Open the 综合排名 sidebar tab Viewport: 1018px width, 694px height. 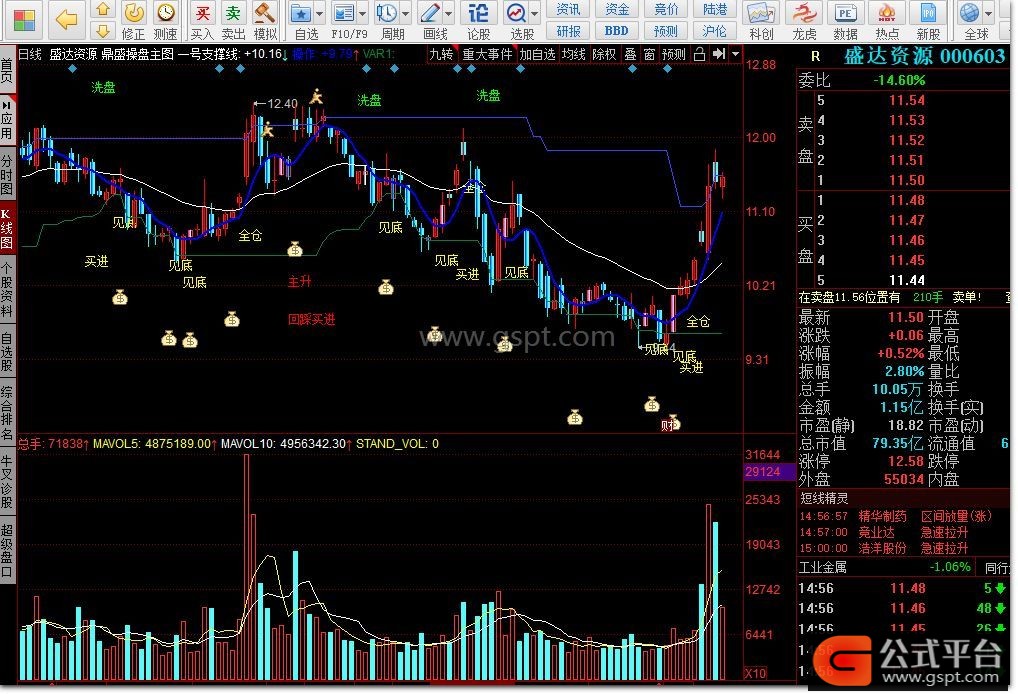7,412
